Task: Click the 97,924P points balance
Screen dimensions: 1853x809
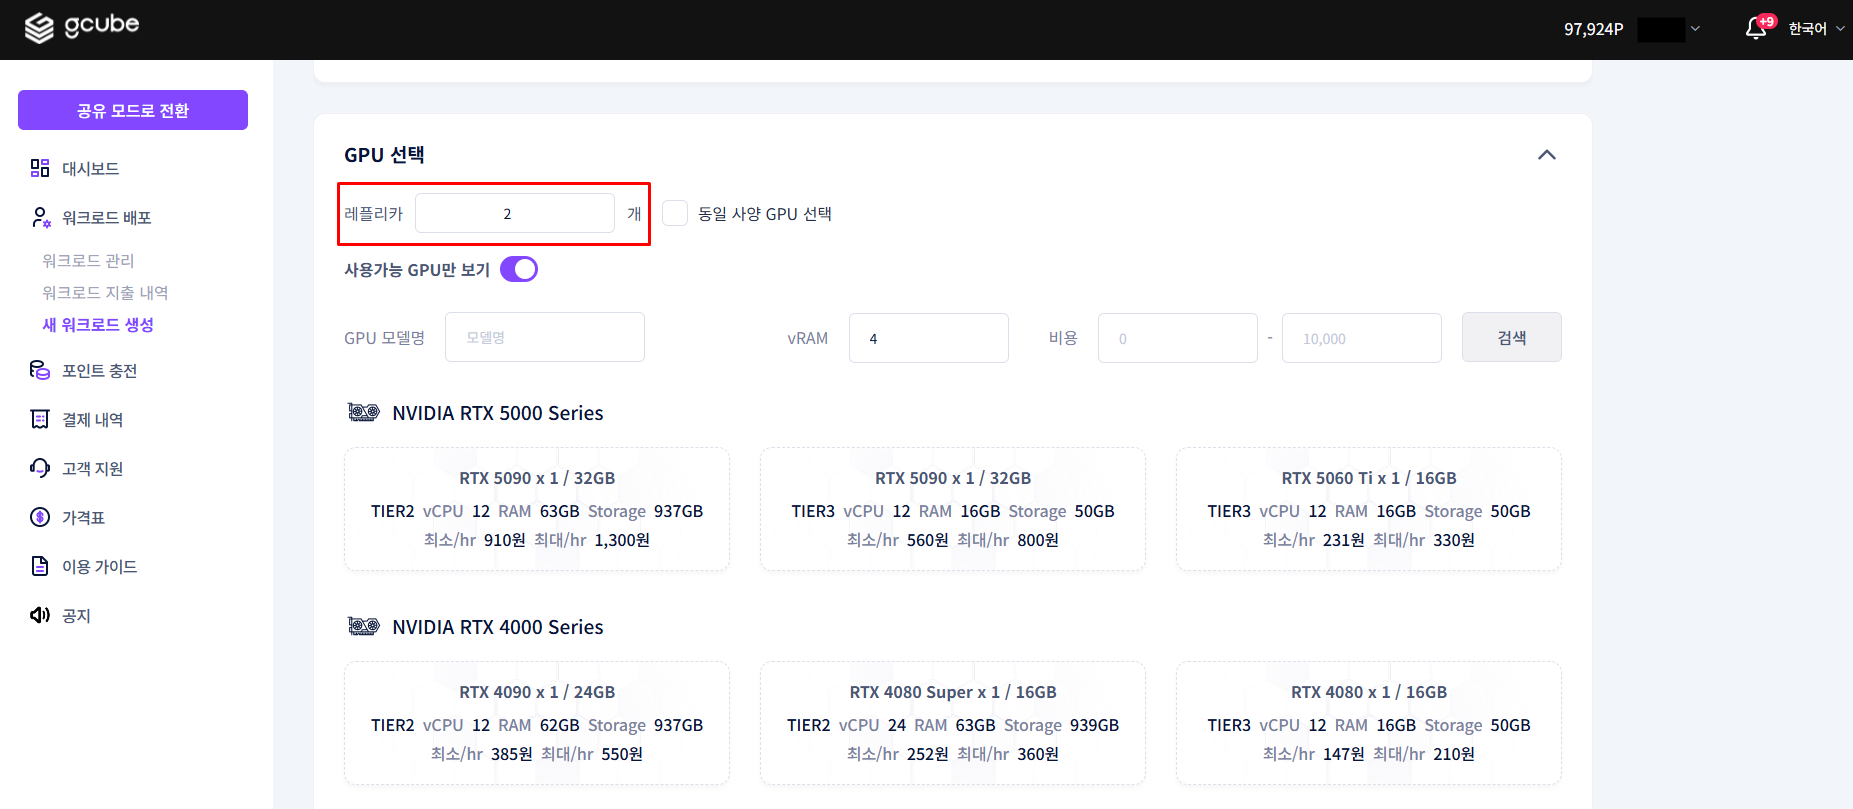Action: coord(1594,29)
